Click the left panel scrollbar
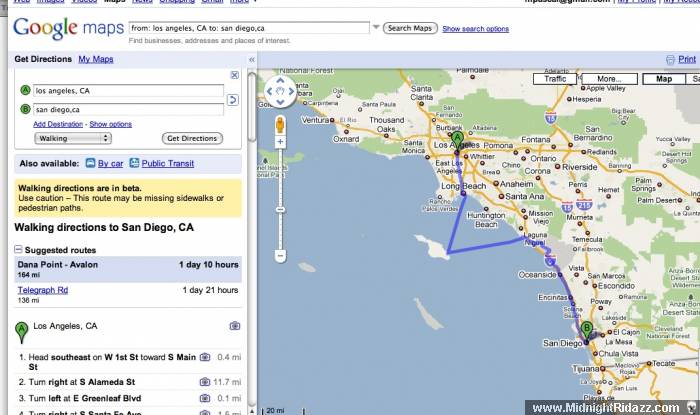This screenshot has width=700, height=415. 252,107
